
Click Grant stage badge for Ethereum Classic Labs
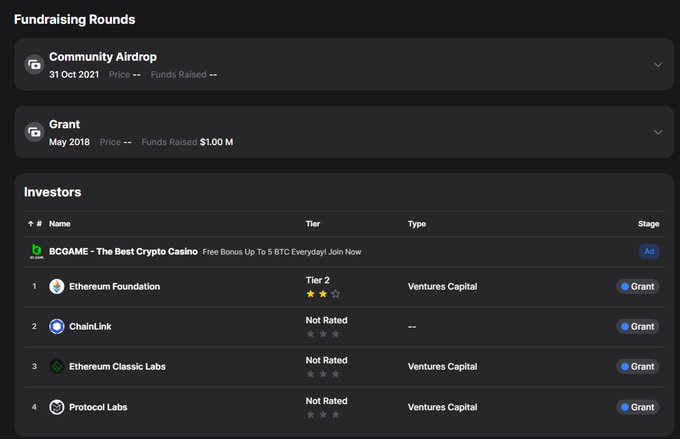pos(638,367)
